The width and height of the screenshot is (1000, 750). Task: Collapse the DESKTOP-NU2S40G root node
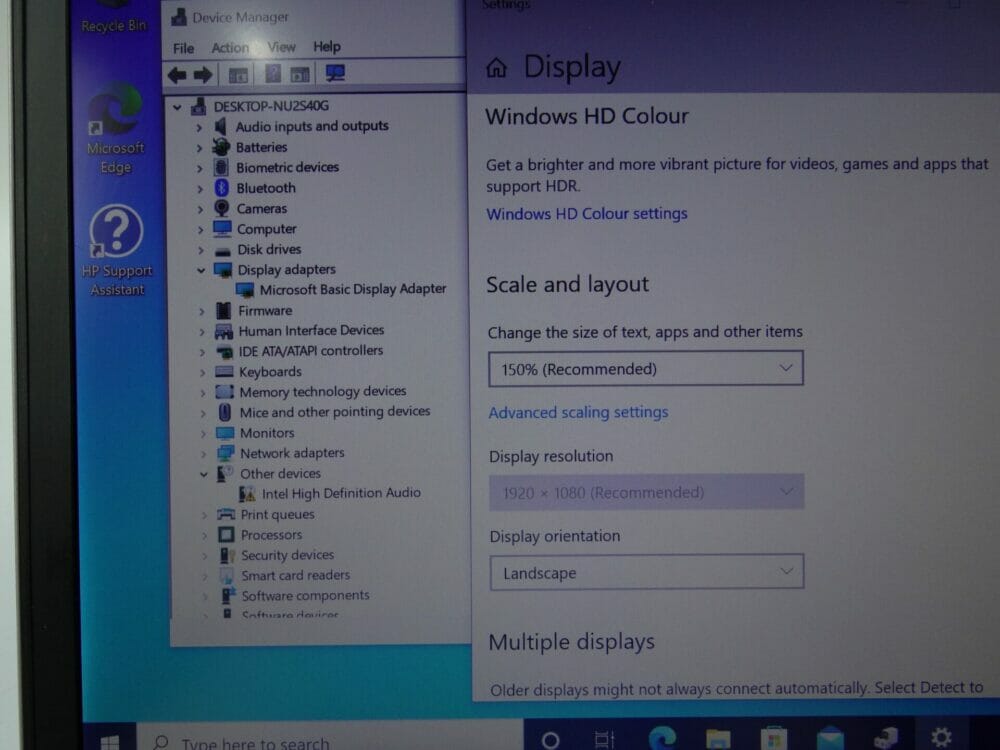177,108
